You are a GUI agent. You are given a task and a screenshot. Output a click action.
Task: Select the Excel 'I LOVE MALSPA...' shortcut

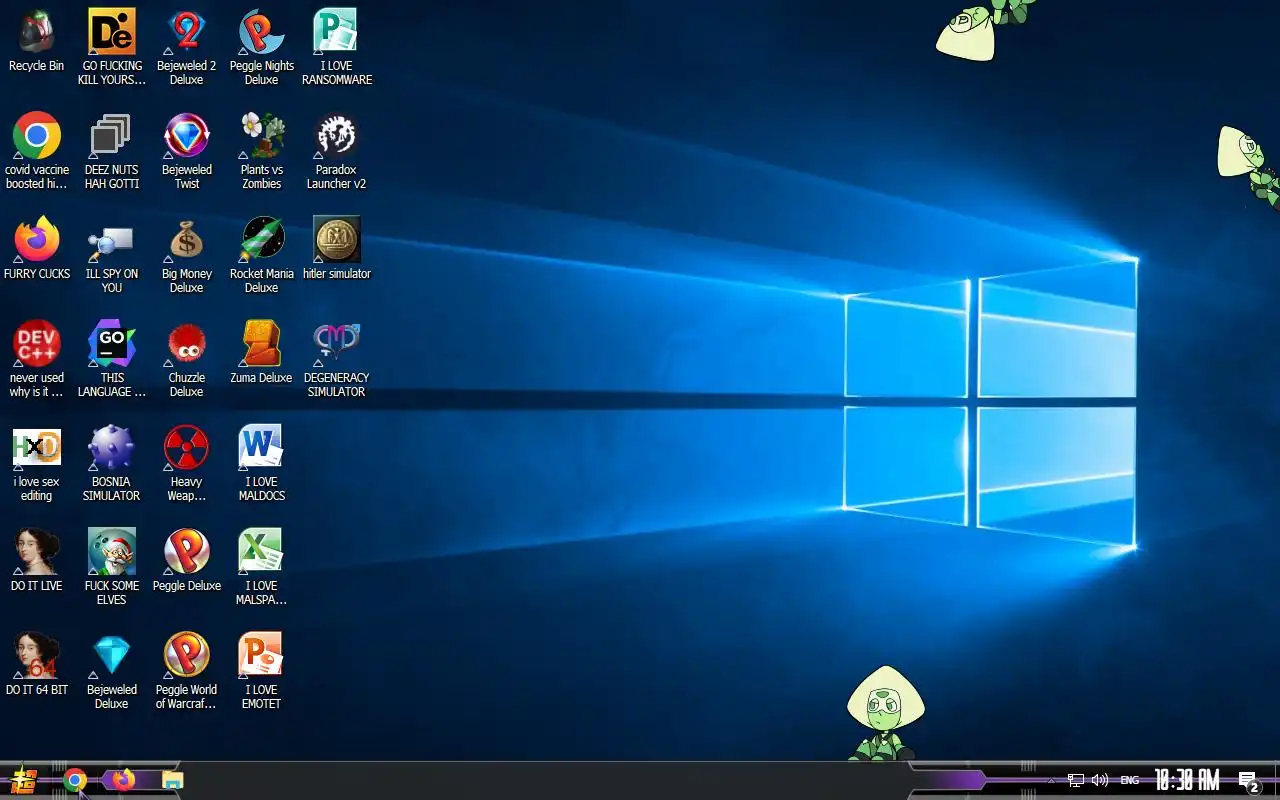262,567
